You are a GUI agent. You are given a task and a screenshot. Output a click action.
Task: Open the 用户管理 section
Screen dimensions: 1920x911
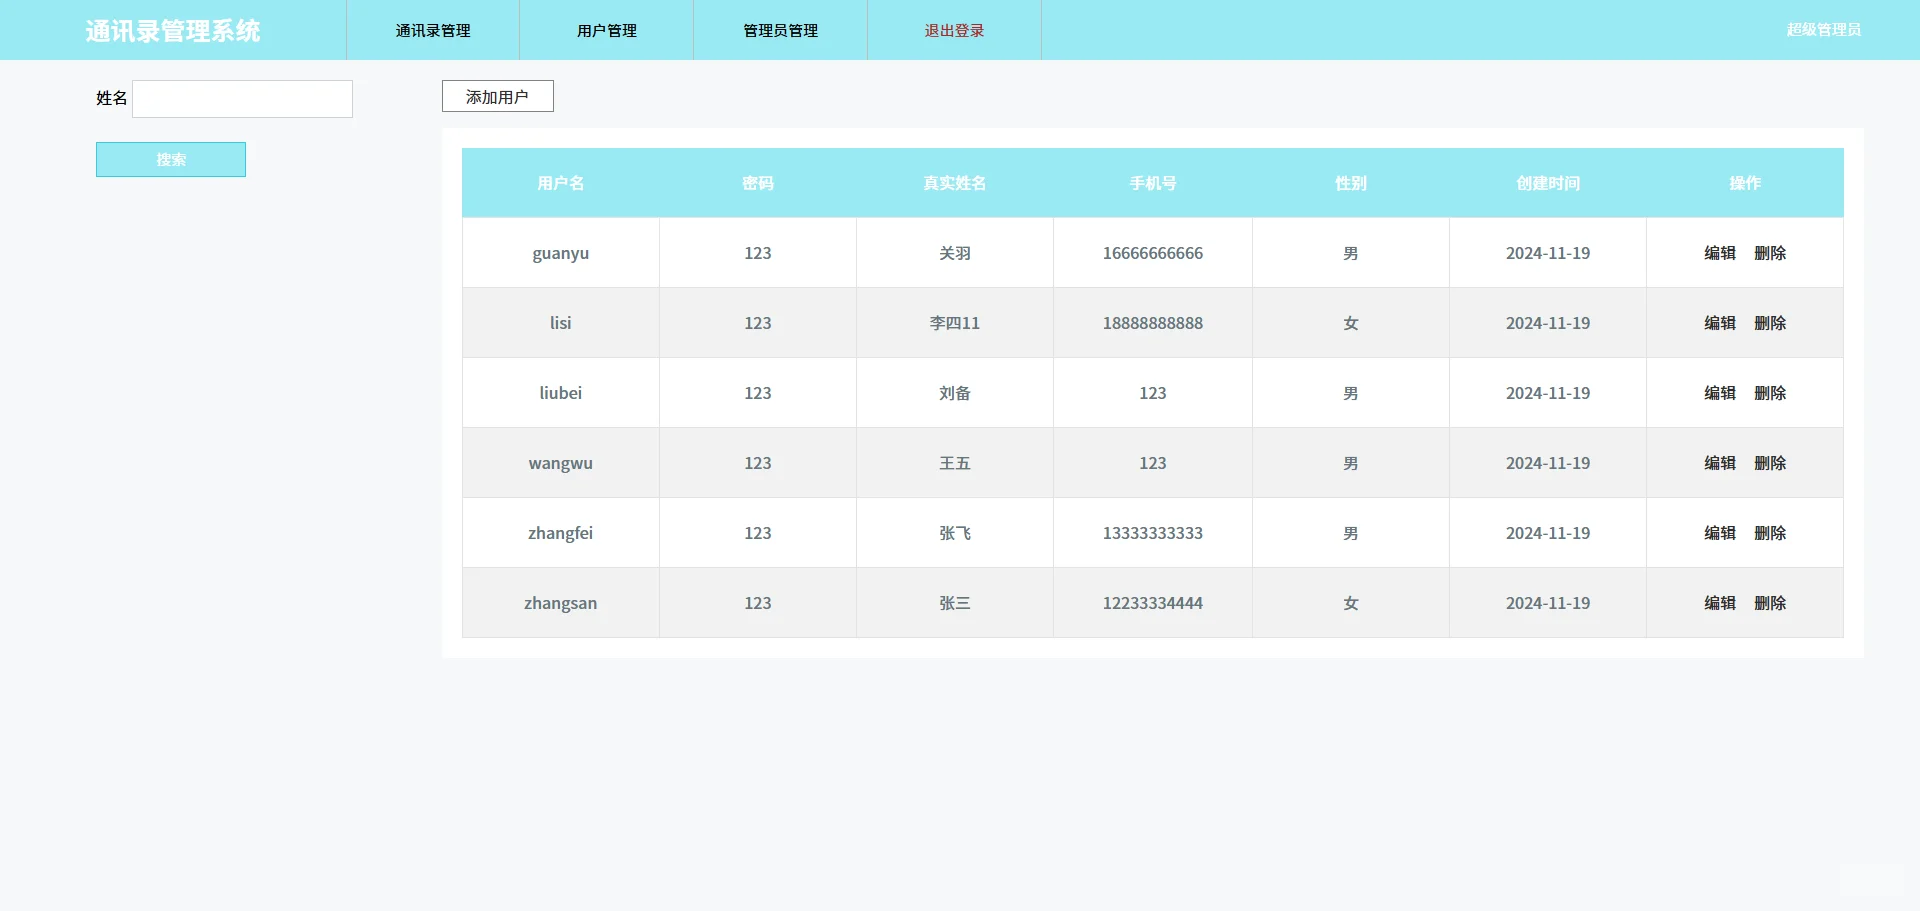click(606, 30)
